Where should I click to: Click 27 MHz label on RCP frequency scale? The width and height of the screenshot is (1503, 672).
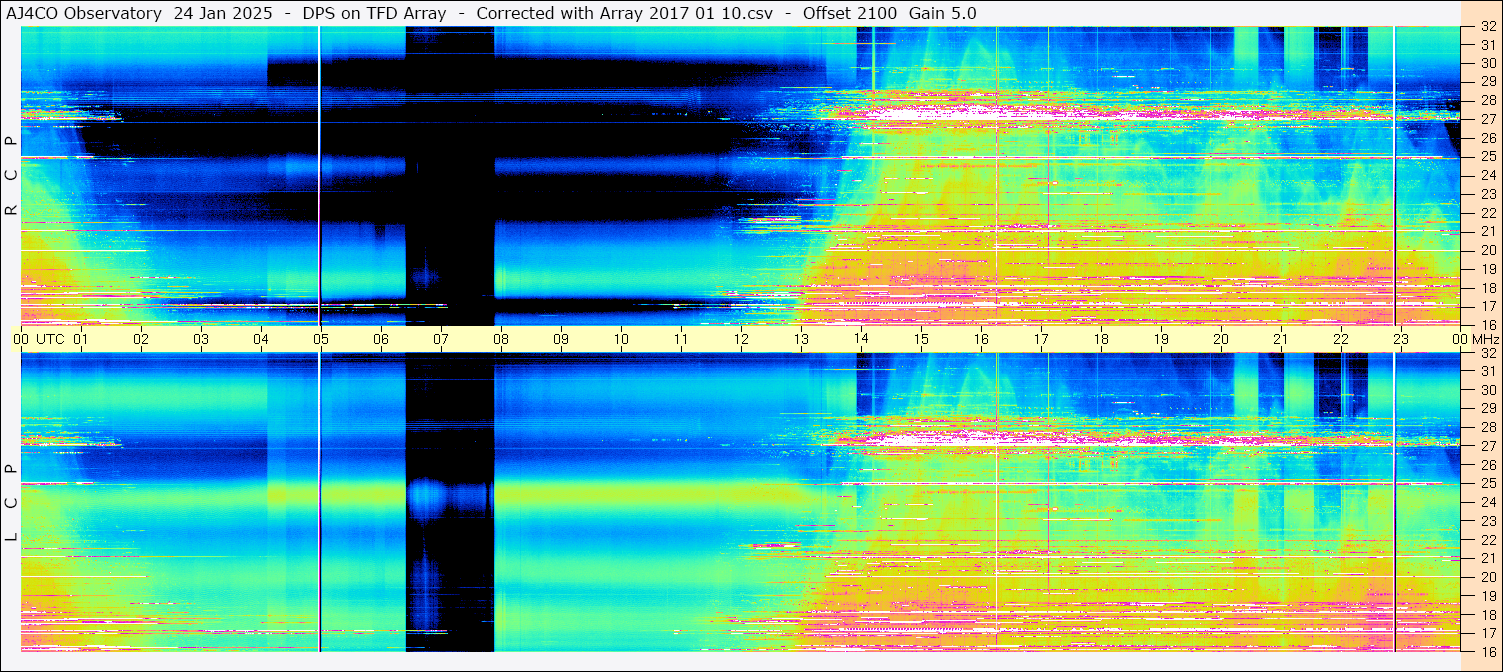tap(1487, 119)
